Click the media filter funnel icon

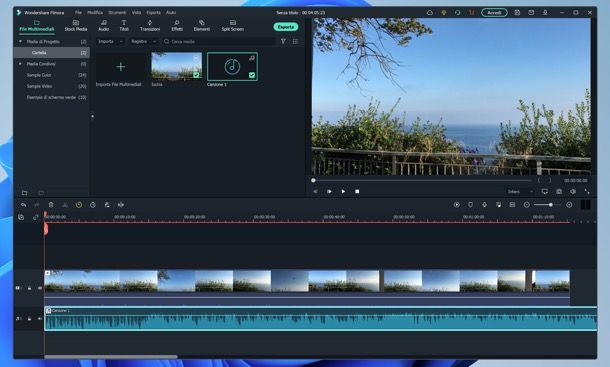tap(283, 41)
